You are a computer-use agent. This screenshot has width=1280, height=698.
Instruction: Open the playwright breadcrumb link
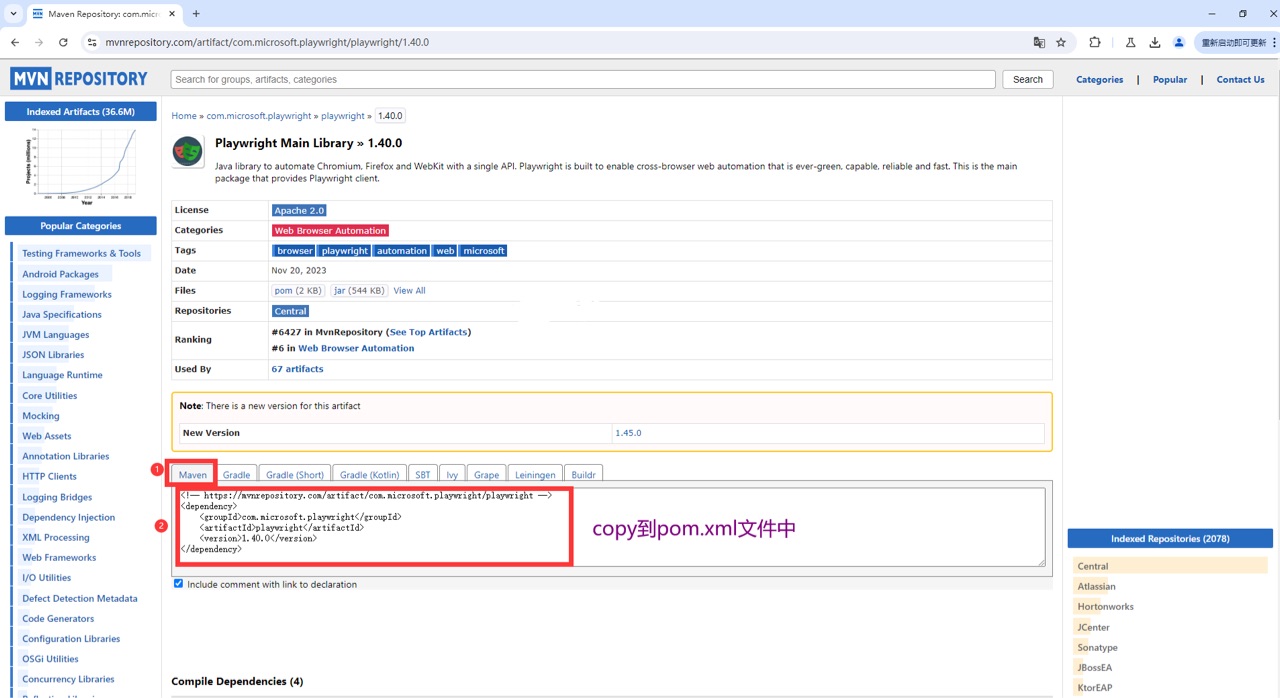click(343, 116)
